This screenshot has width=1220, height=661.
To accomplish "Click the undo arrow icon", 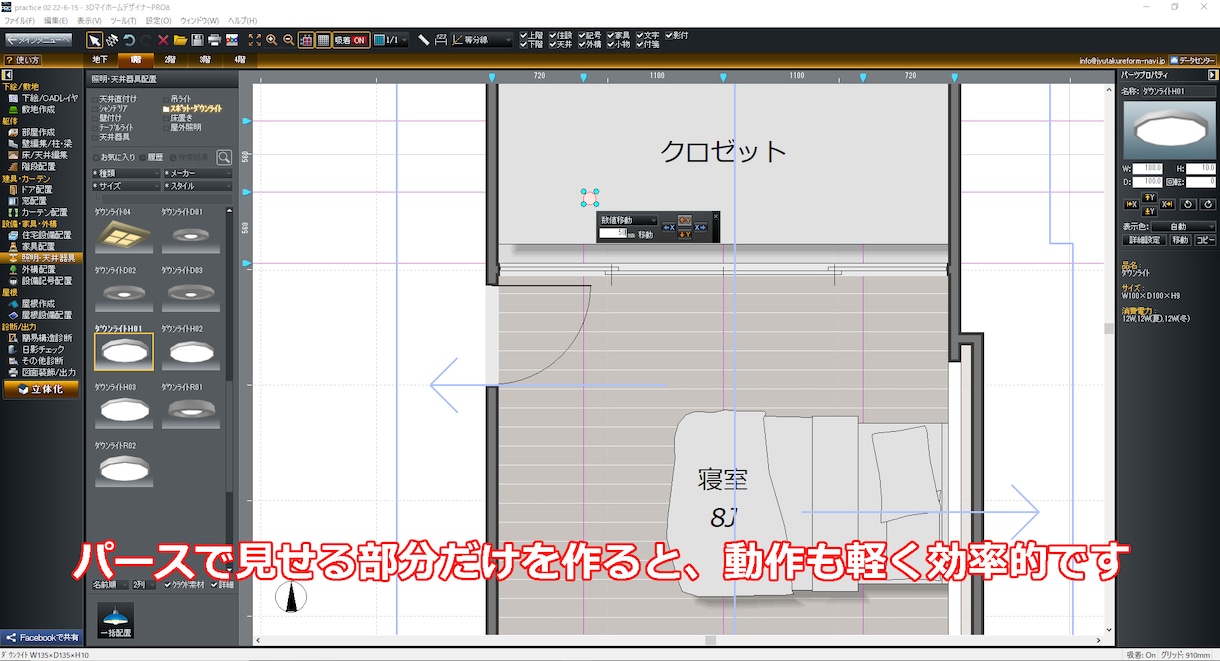I will [129, 40].
